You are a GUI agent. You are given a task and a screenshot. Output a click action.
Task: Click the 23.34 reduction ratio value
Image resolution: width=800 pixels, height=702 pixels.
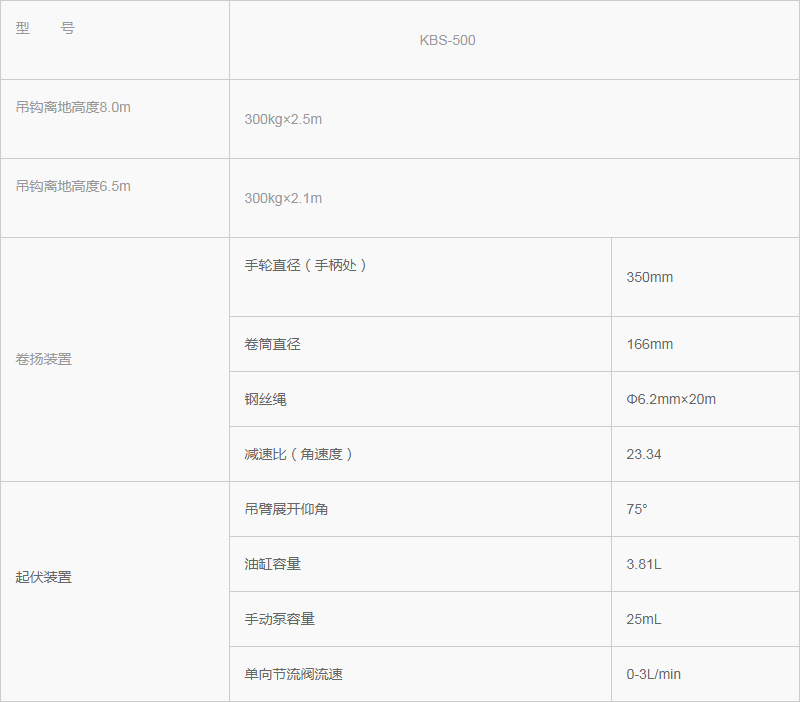tap(644, 454)
